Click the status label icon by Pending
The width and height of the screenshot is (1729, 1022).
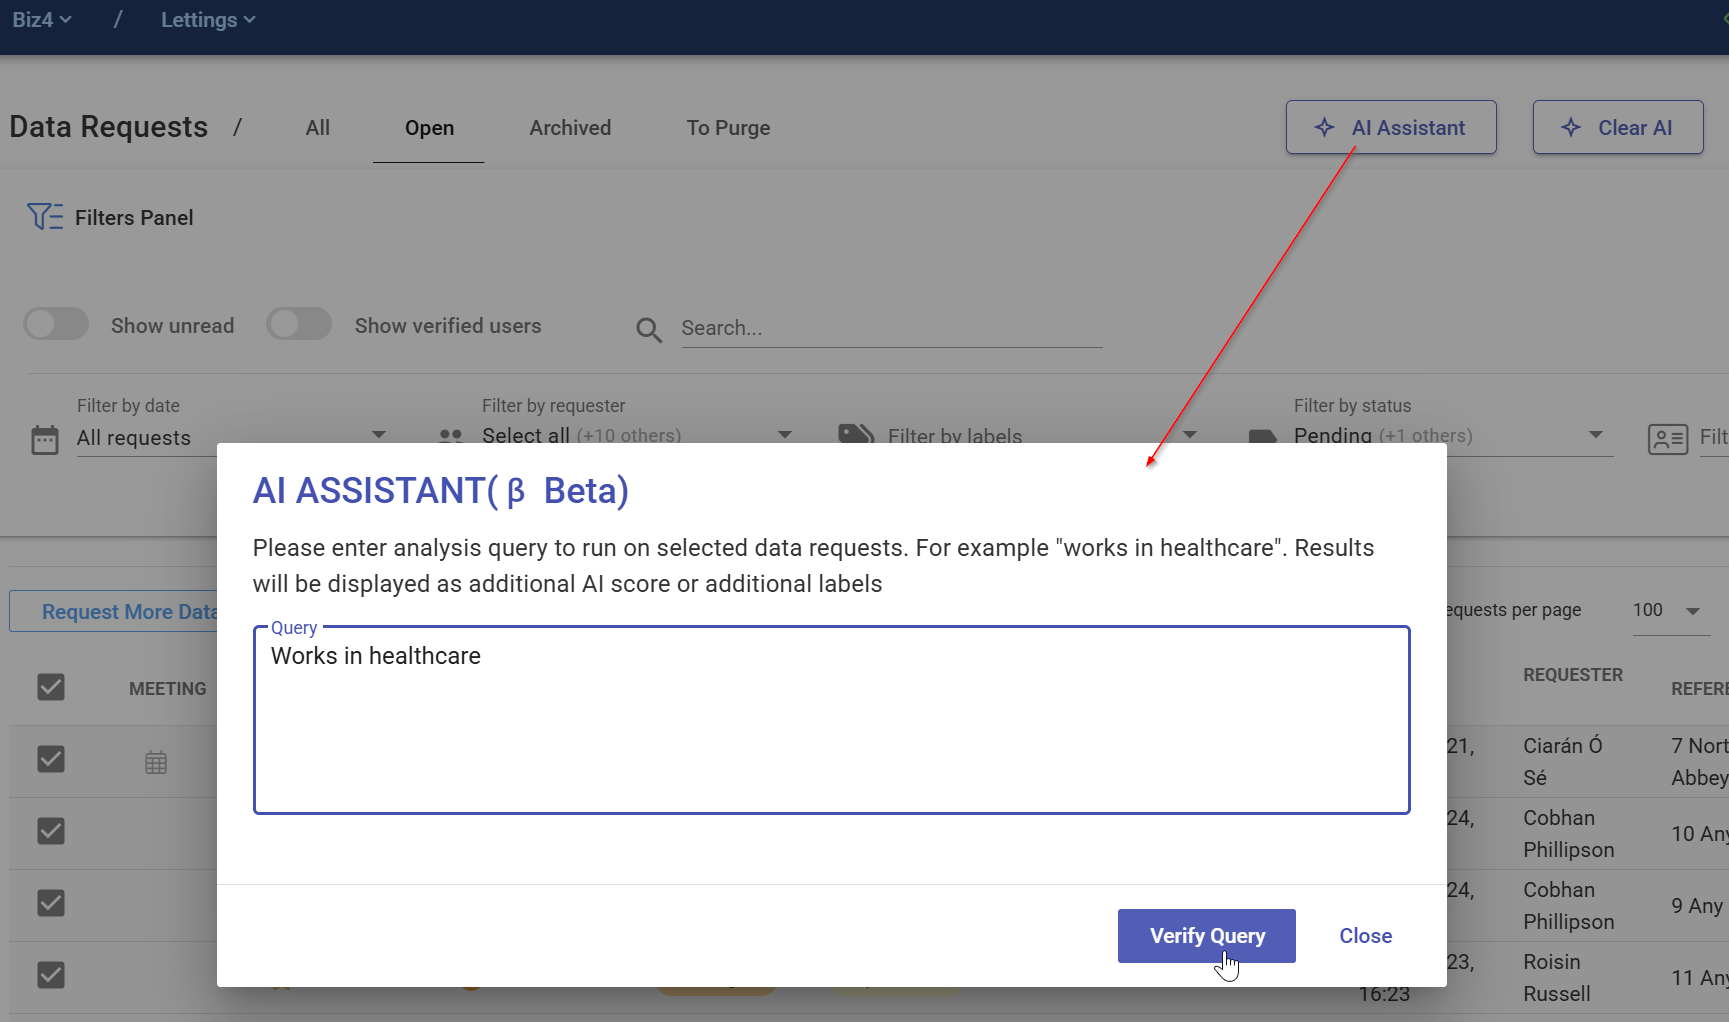tap(1262, 436)
